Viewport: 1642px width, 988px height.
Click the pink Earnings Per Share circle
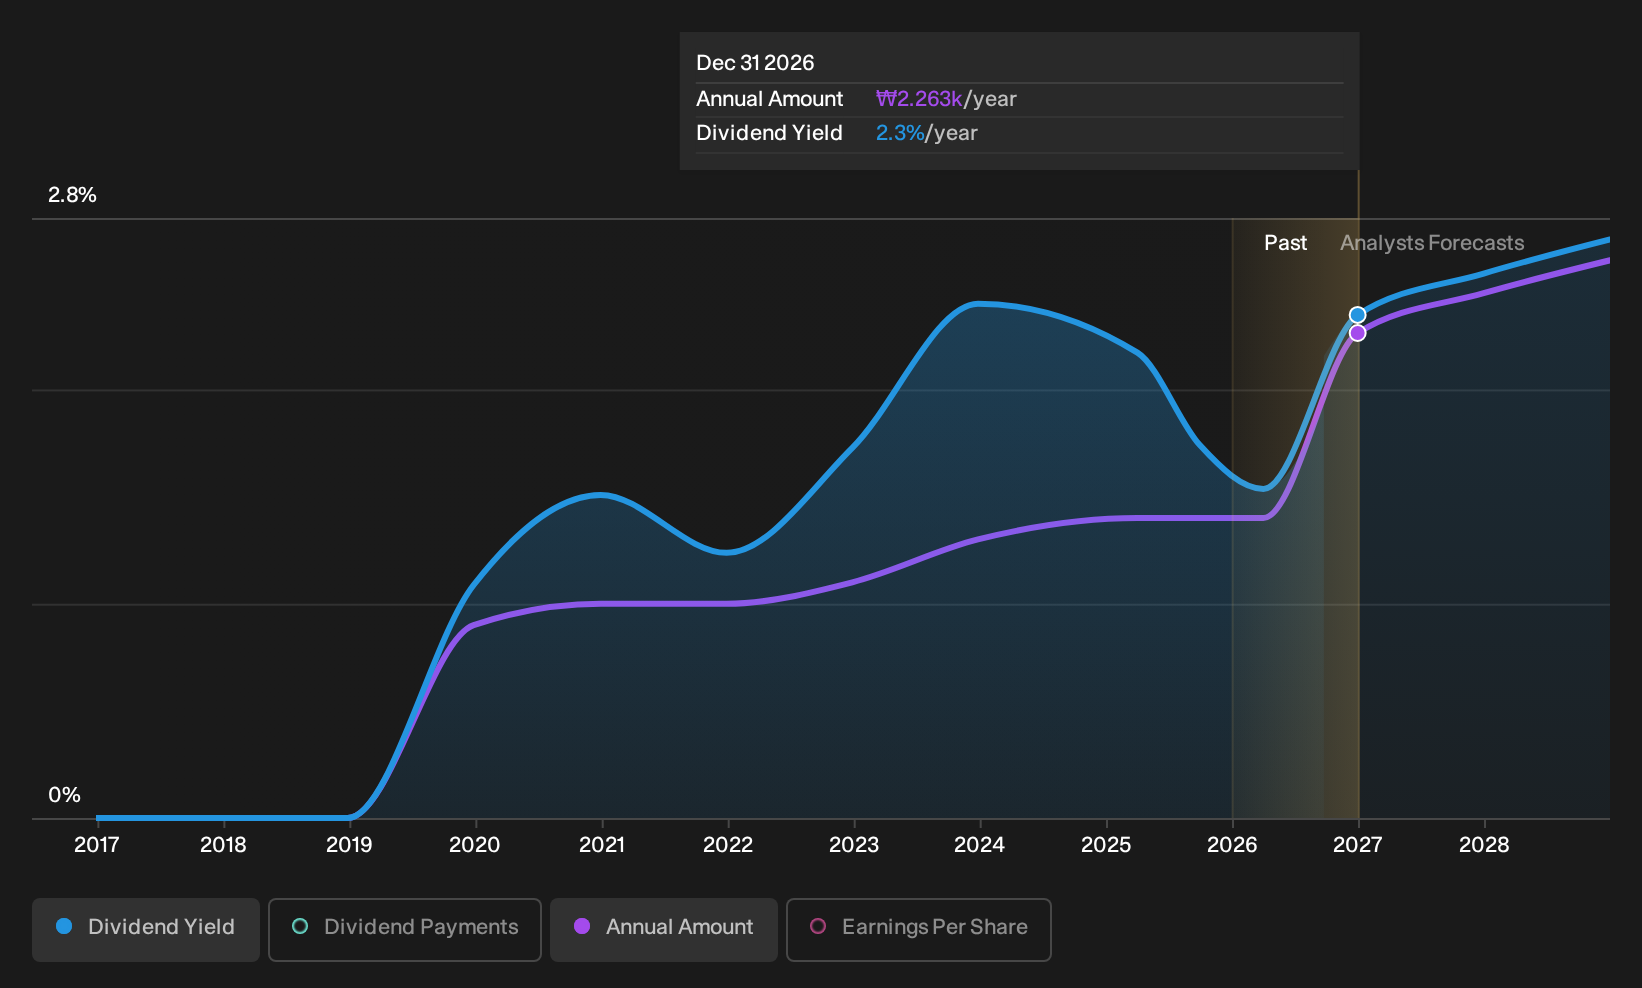pyautogui.click(x=818, y=926)
